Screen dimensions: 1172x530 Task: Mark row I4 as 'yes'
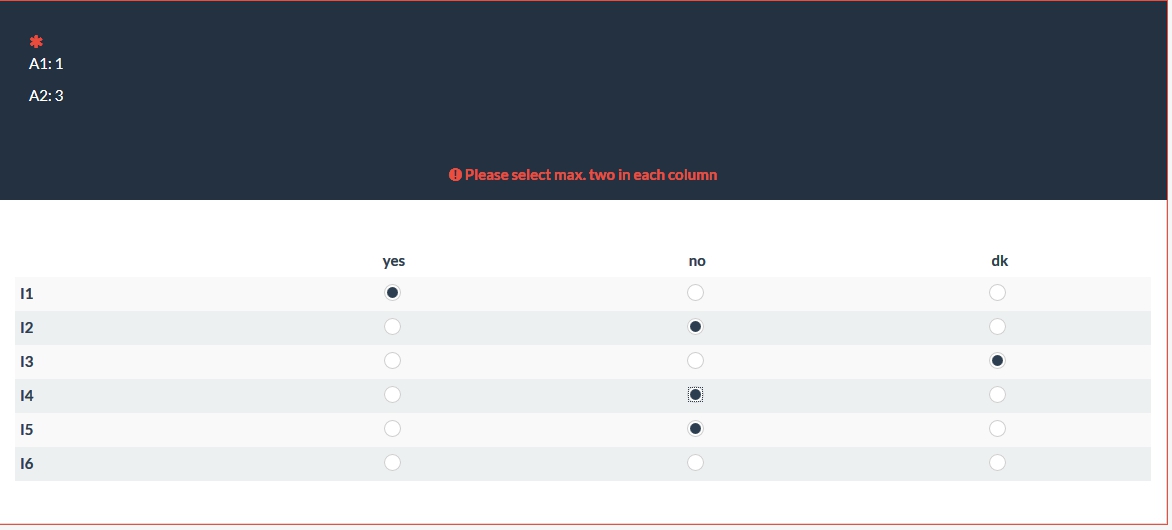coord(393,395)
